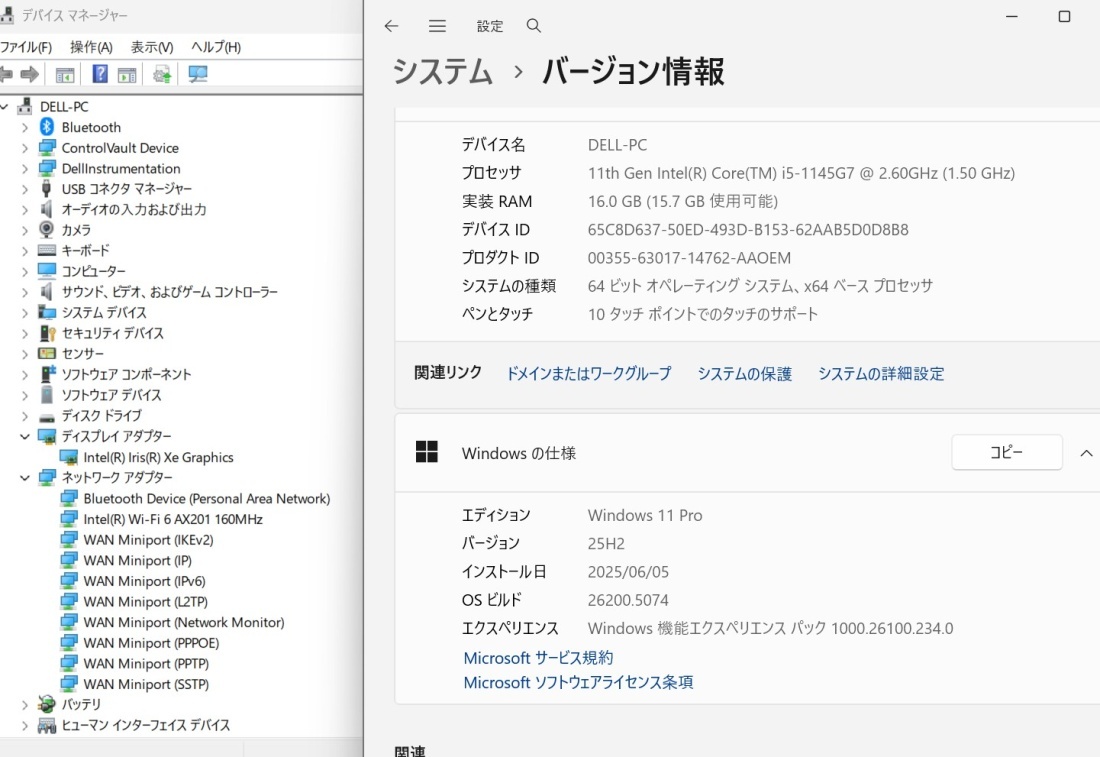Click the Microsoft サービス規約 link
Image resolution: width=1100 pixels, height=757 pixels.
(x=538, y=657)
